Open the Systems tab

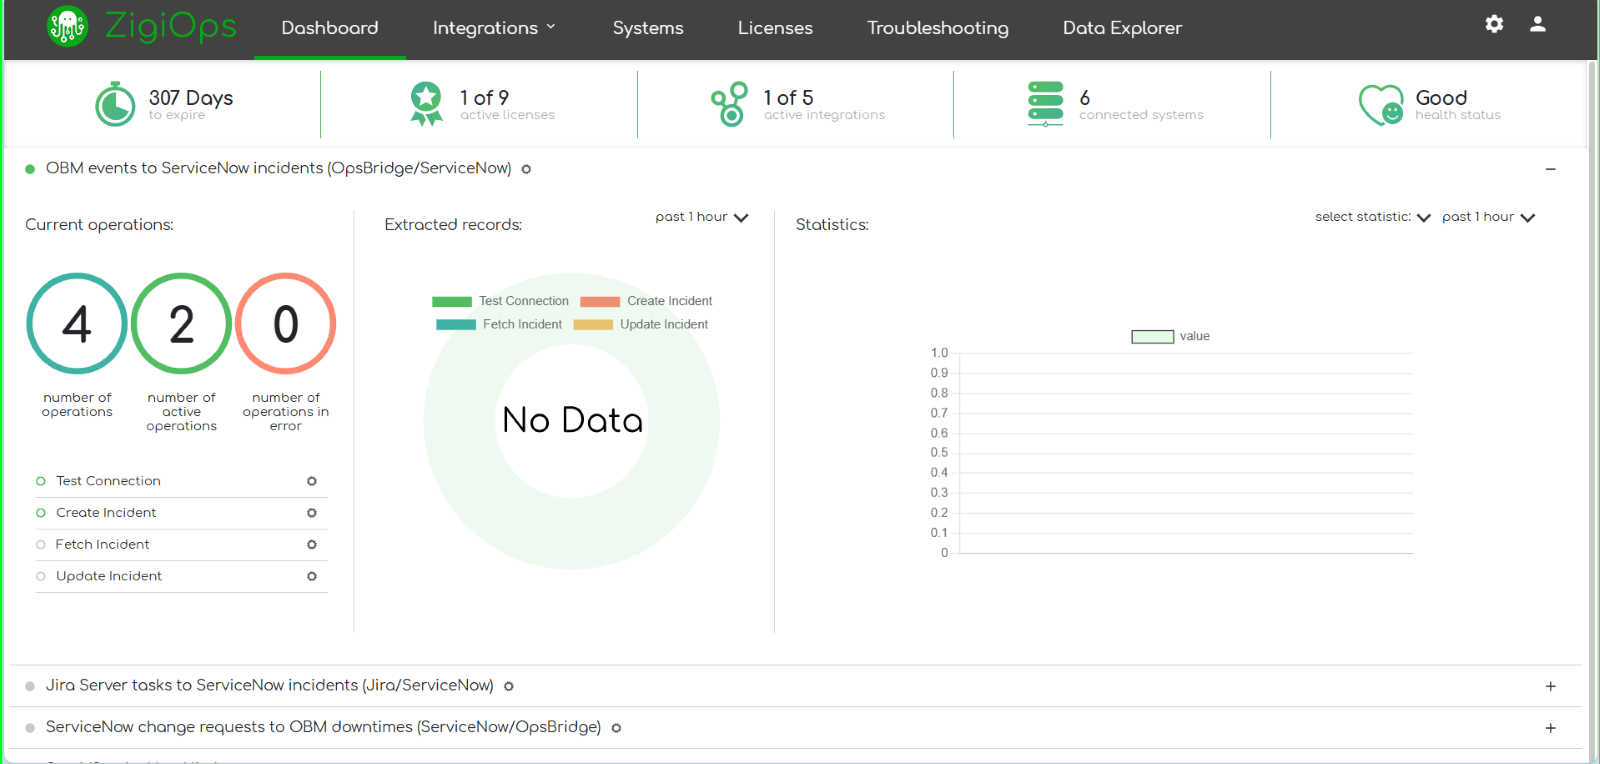pyautogui.click(x=648, y=28)
